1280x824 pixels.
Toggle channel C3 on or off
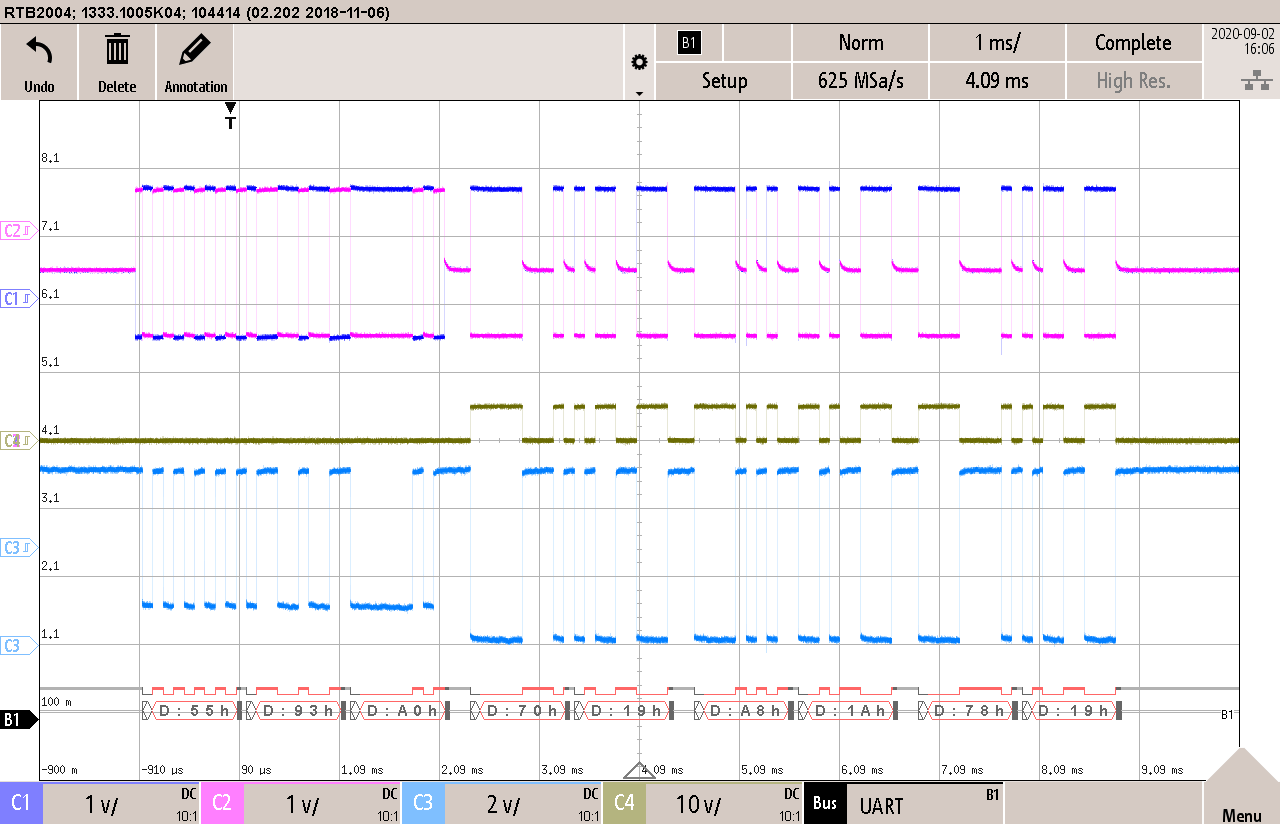click(x=423, y=803)
